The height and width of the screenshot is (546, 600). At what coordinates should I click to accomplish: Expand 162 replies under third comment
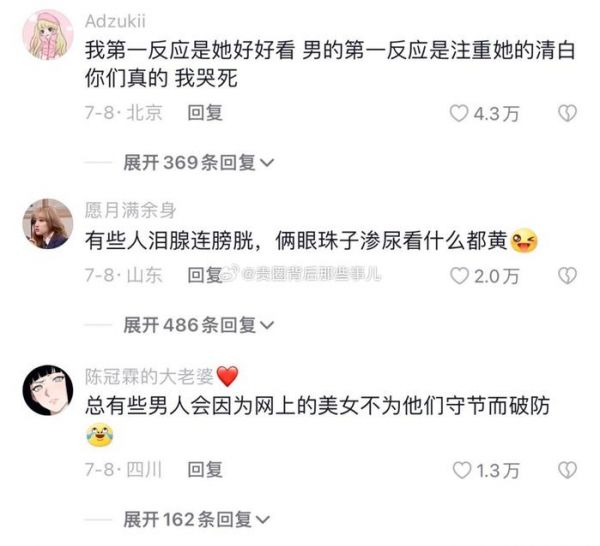click(197, 519)
